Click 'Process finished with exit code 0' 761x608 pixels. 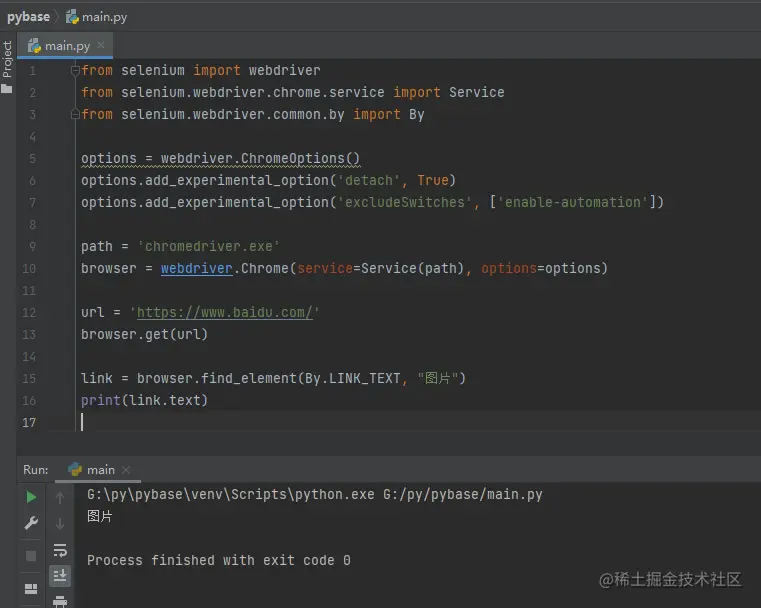pos(218,560)
